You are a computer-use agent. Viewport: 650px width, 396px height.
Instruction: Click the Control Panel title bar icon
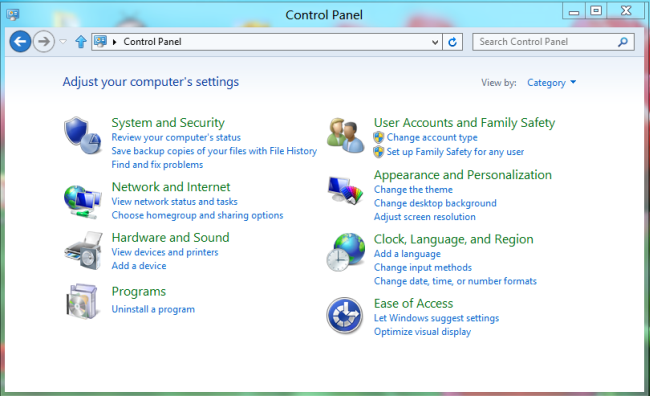[x=13, y=15]
